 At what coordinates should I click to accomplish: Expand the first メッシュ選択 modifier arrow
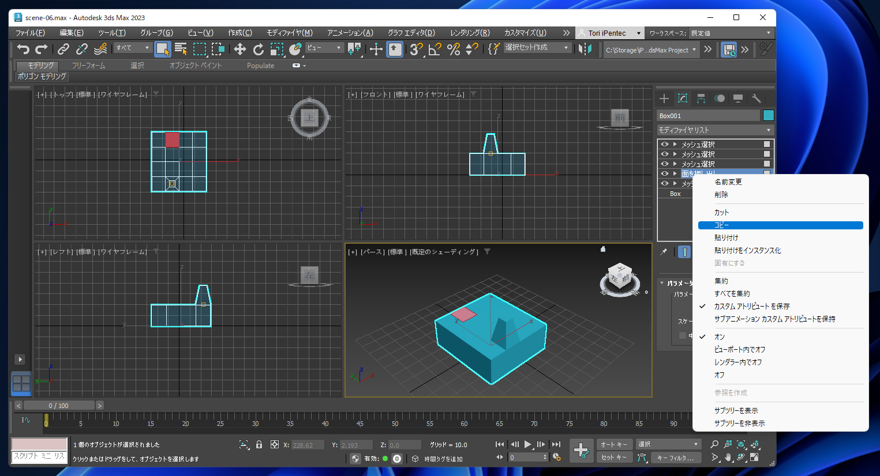click(675, 144)
